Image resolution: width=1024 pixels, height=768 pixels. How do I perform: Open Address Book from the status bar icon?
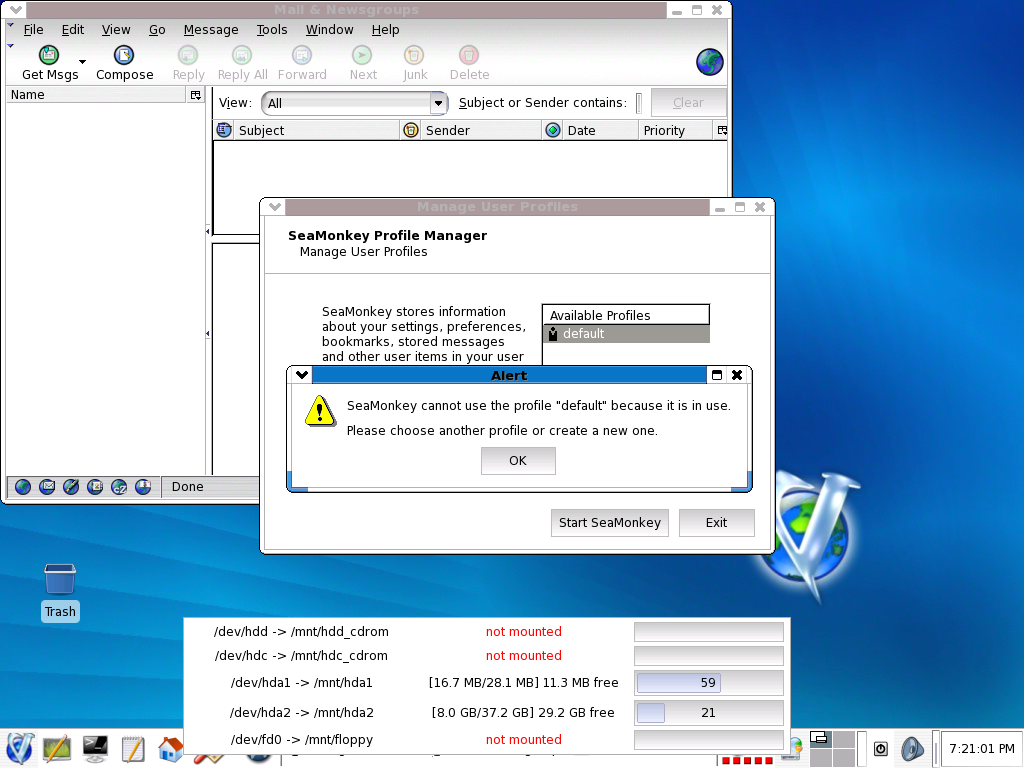point(95,487)
